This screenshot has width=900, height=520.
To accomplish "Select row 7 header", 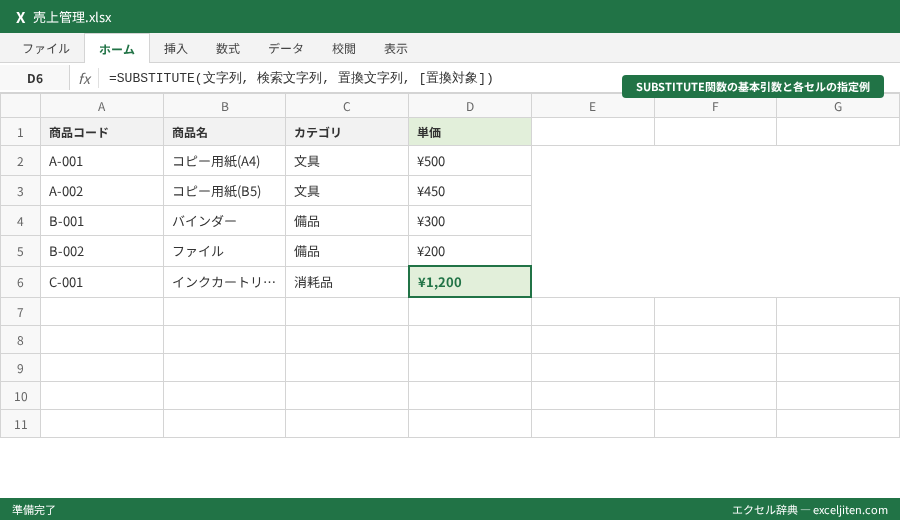I will 20,312.
